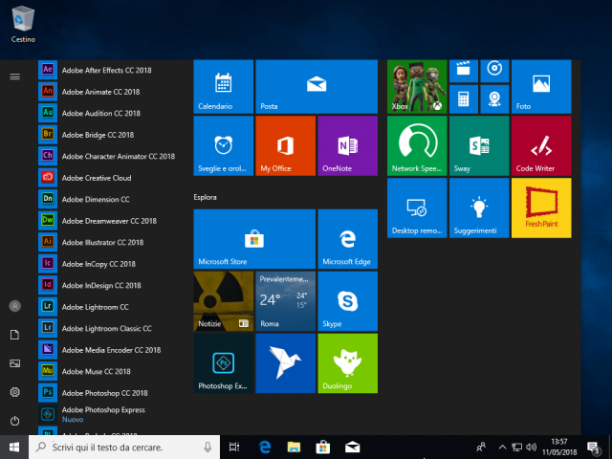Viewport: 612px width, 459px height.
Task: Open the small Groove Music tile
Action: tap(495, 71)
